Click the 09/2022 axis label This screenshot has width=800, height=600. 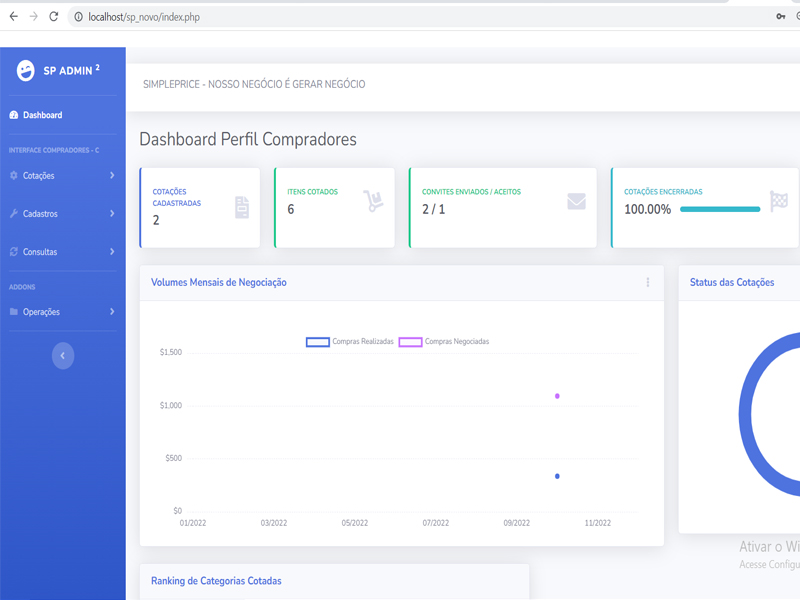tap(517, 523)
